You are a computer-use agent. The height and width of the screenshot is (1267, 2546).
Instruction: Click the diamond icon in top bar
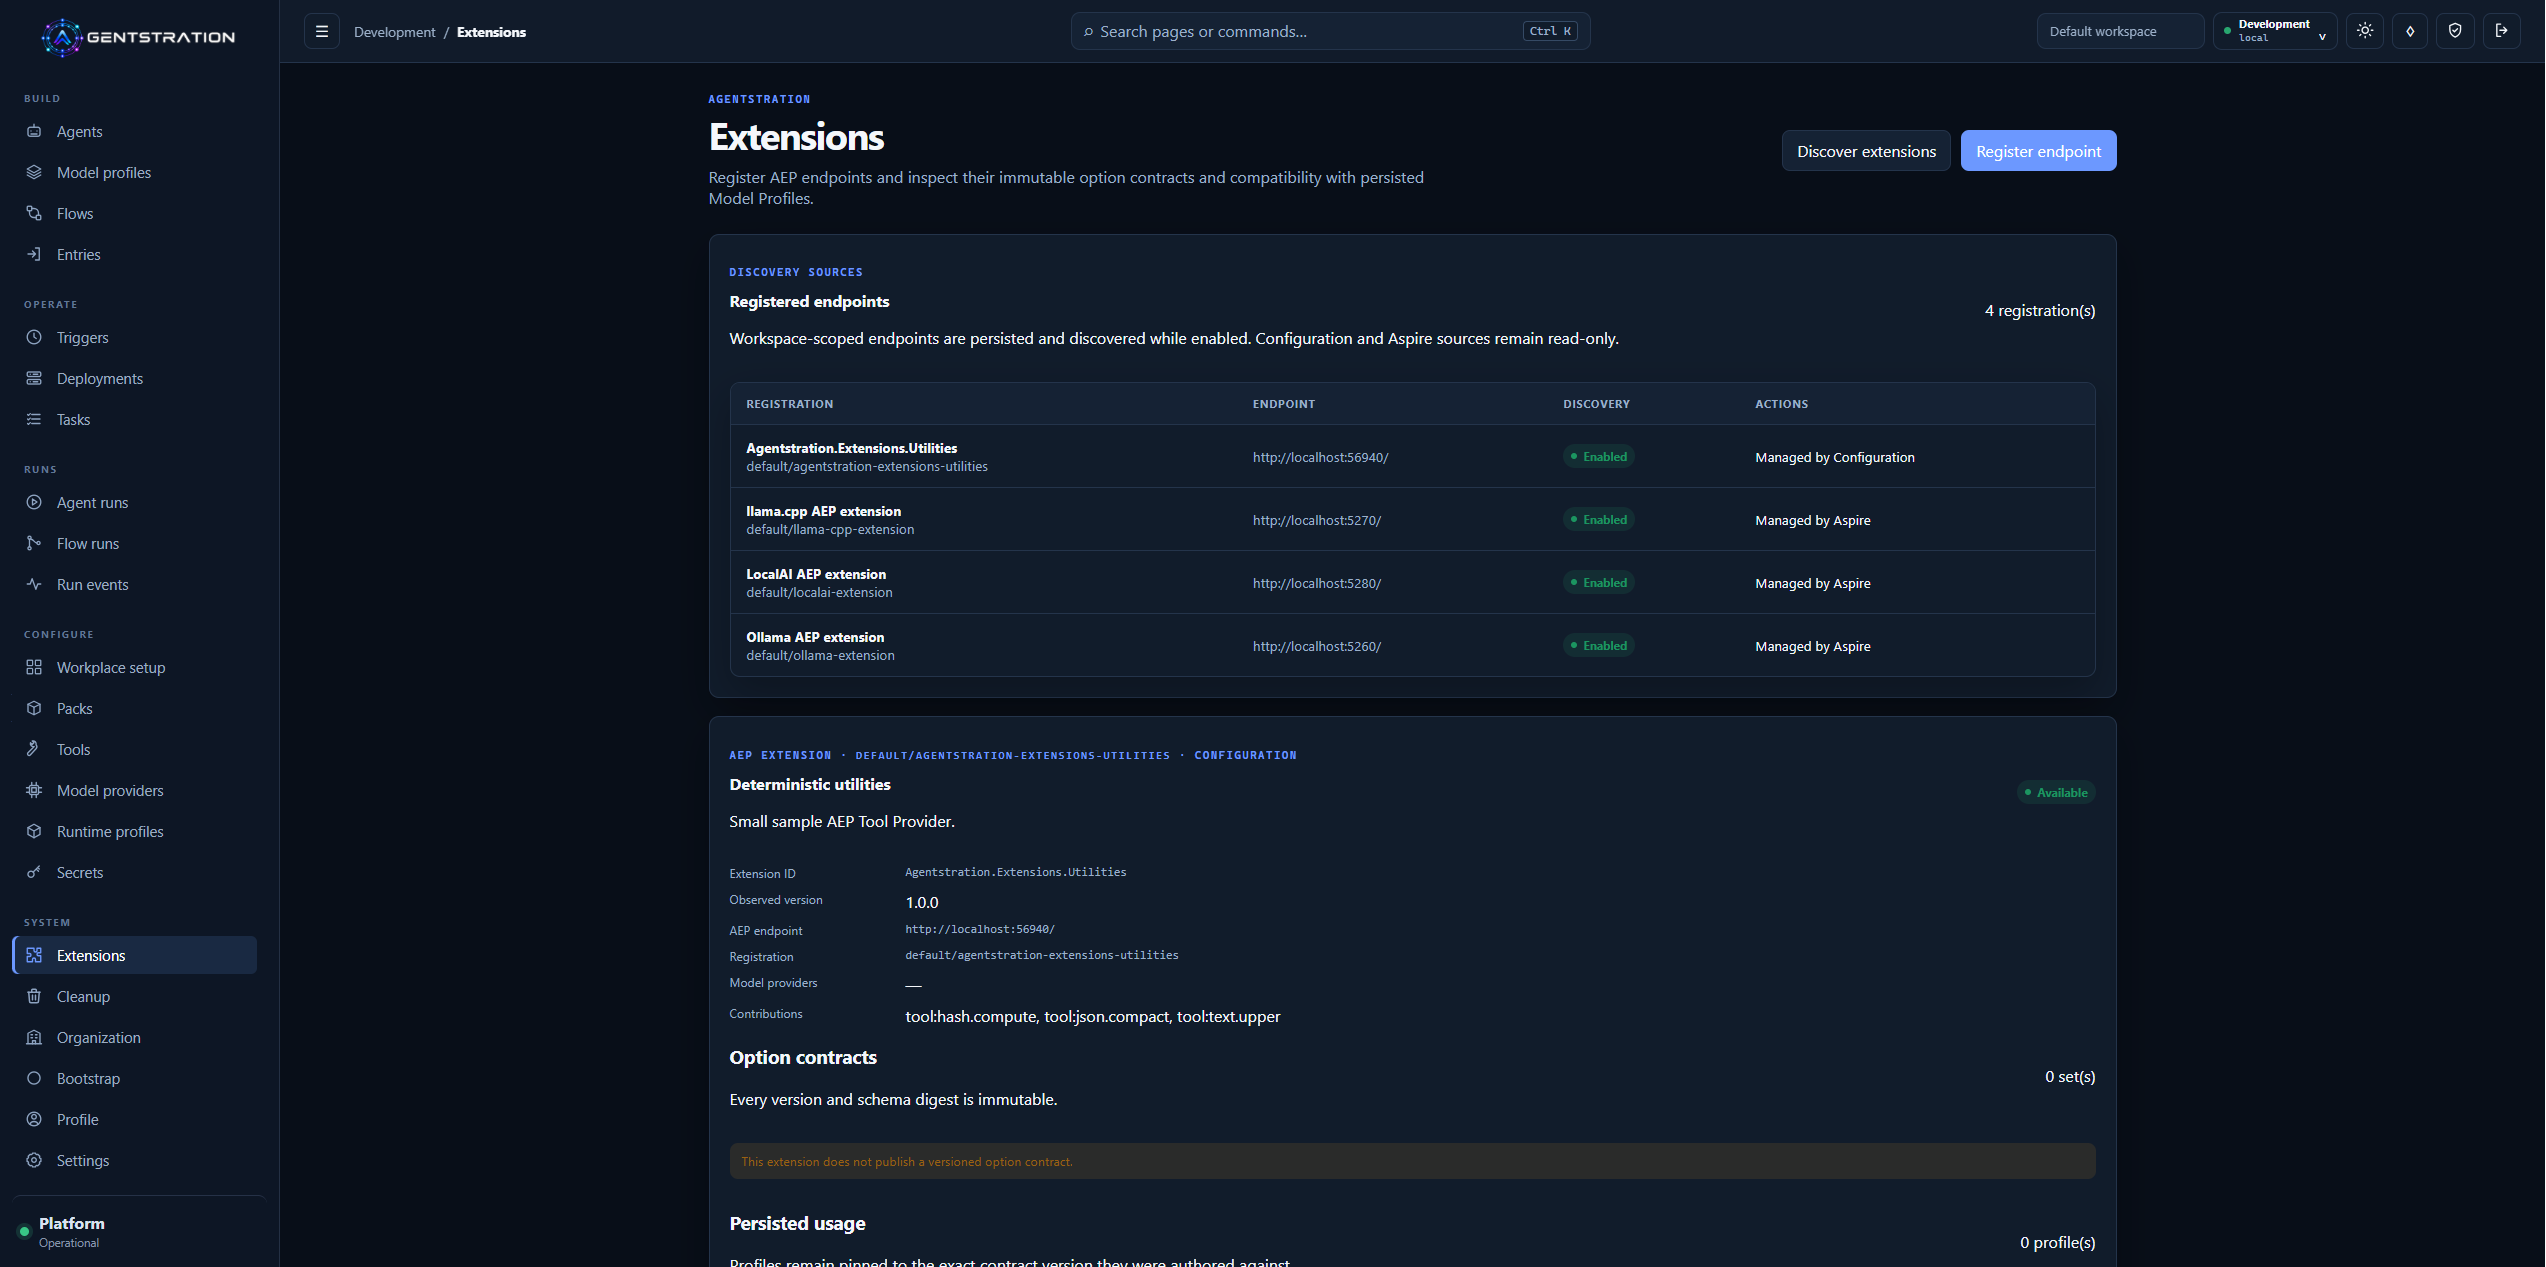[x=2410, y=31]
